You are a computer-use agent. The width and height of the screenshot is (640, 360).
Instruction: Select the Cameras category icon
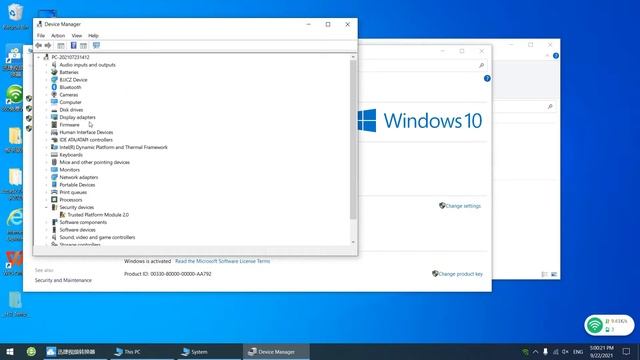click(x=54, y=95)
